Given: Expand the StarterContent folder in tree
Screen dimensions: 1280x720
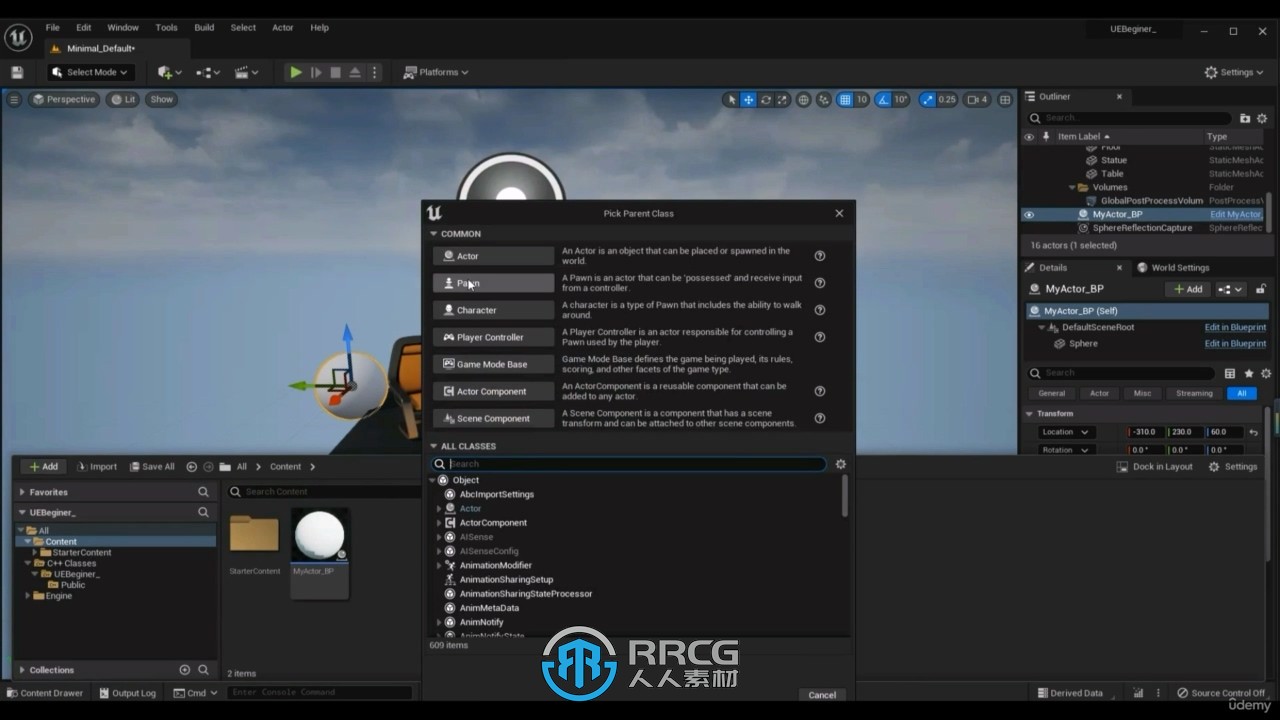Looking at the screenshot, I should point(35,552).
